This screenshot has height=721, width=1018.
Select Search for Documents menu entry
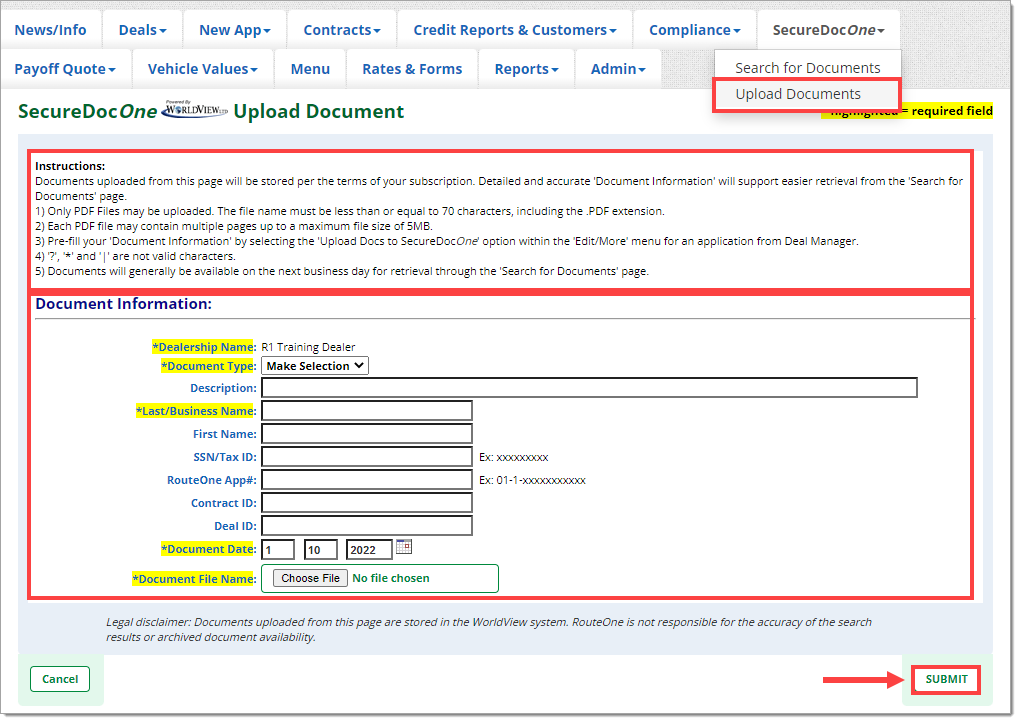(807, 68)
